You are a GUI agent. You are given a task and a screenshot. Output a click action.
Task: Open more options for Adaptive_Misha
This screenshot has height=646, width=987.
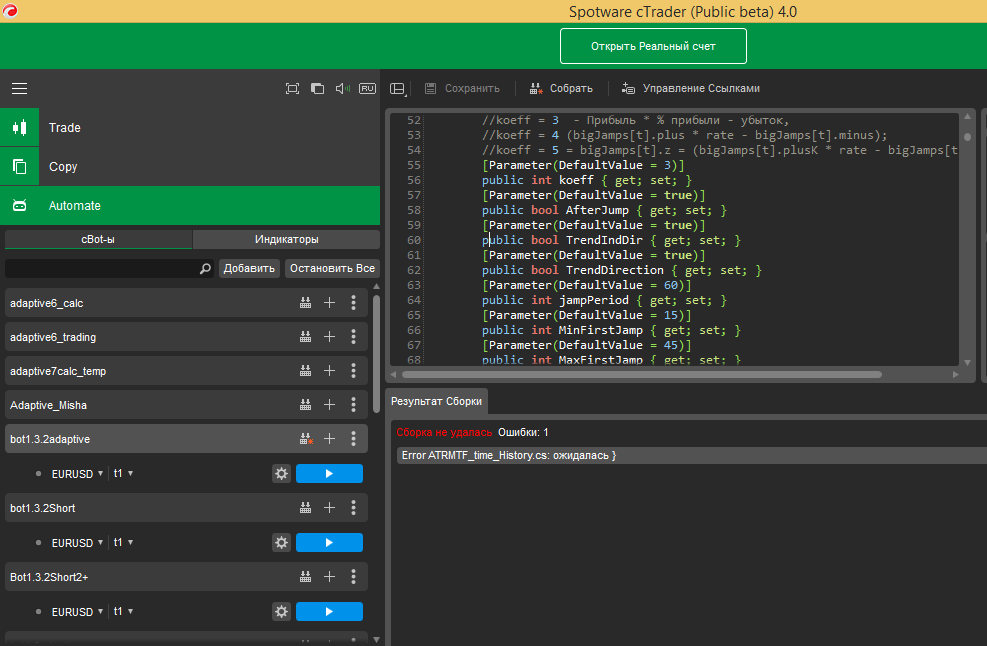(x=353, y=405)
